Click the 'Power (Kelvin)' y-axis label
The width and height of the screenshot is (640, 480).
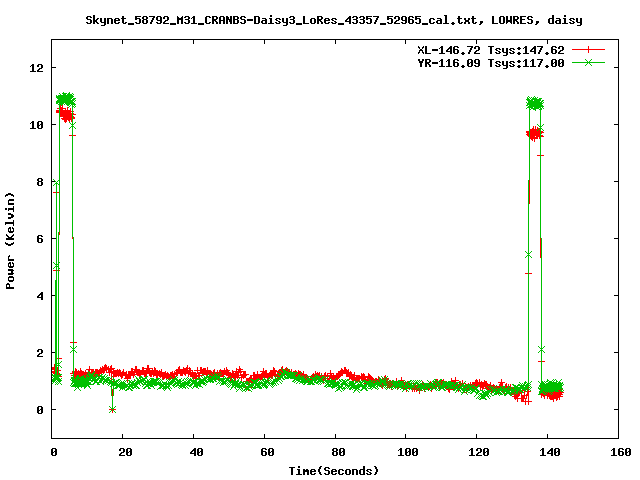10,241
